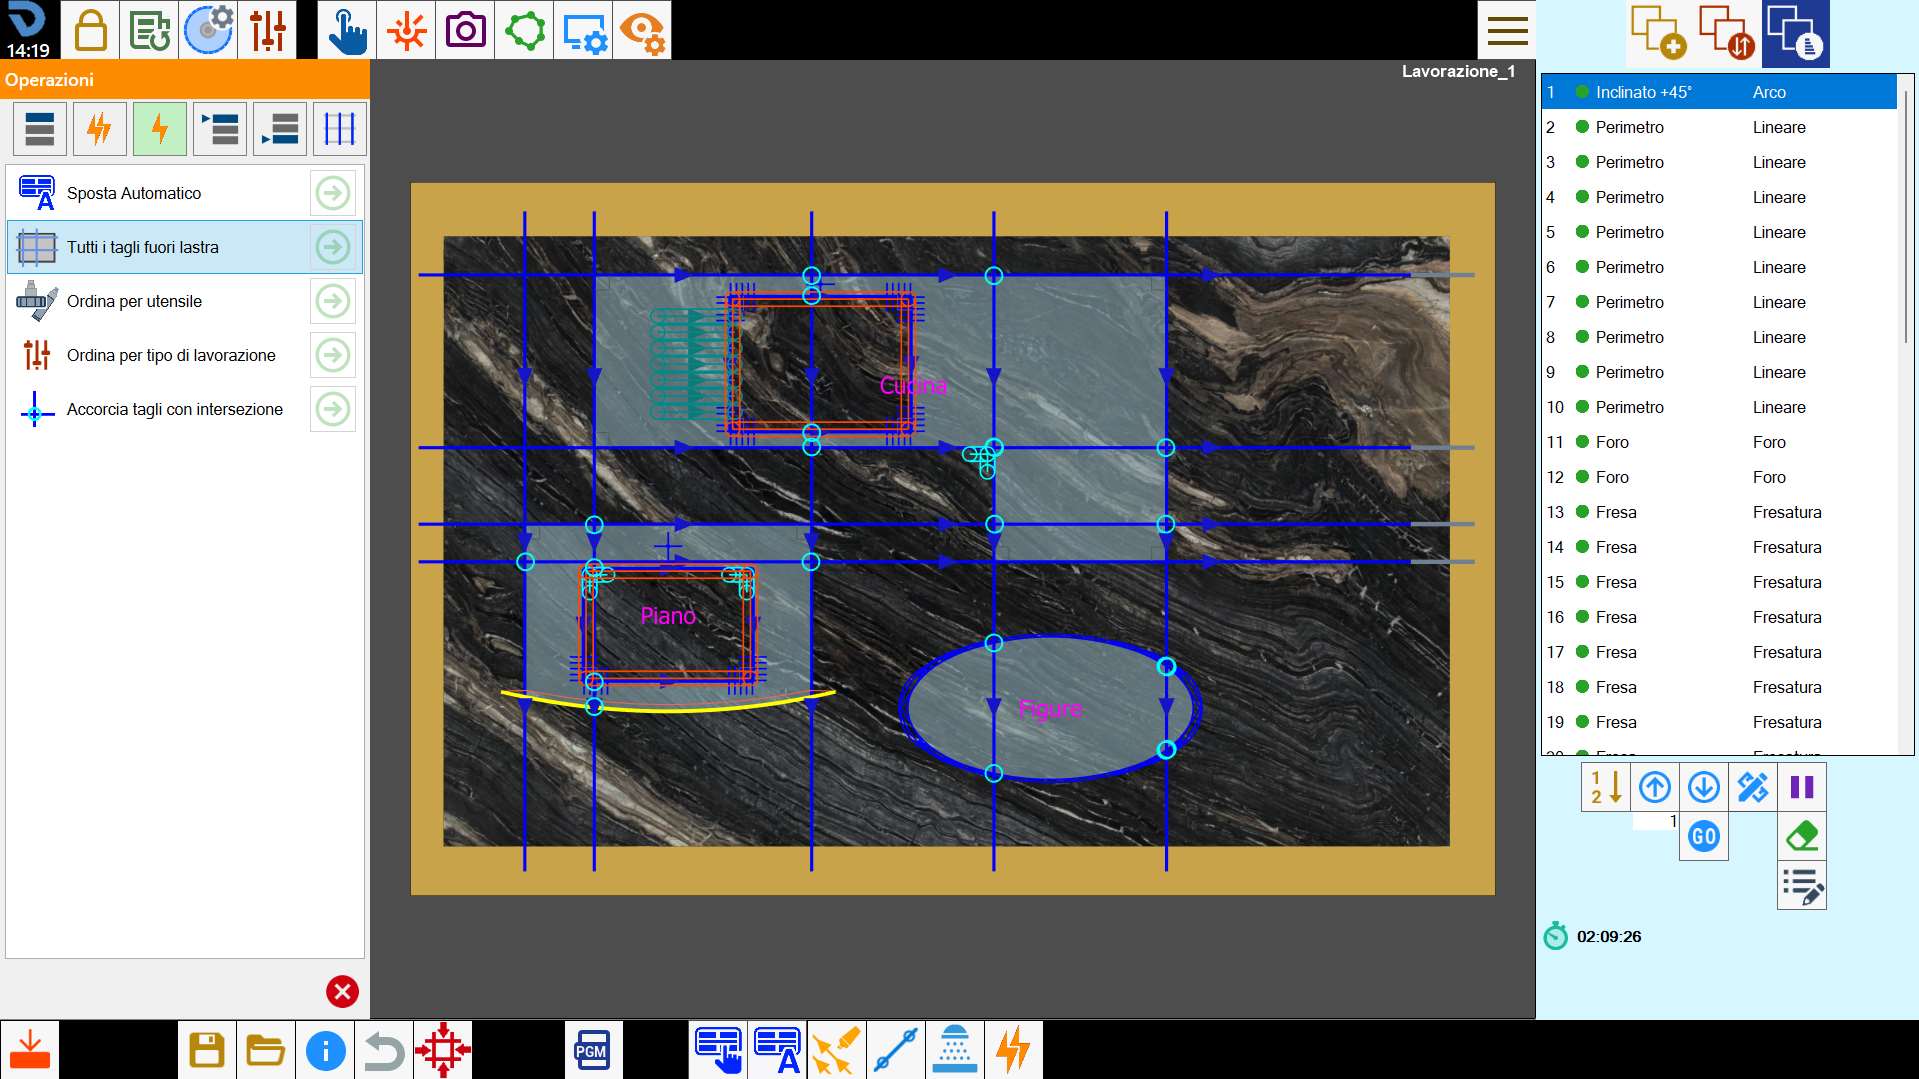This screenshot has width=1919, height=1079.
Task: Click the pause button
Action: [x=1802, y=787]
